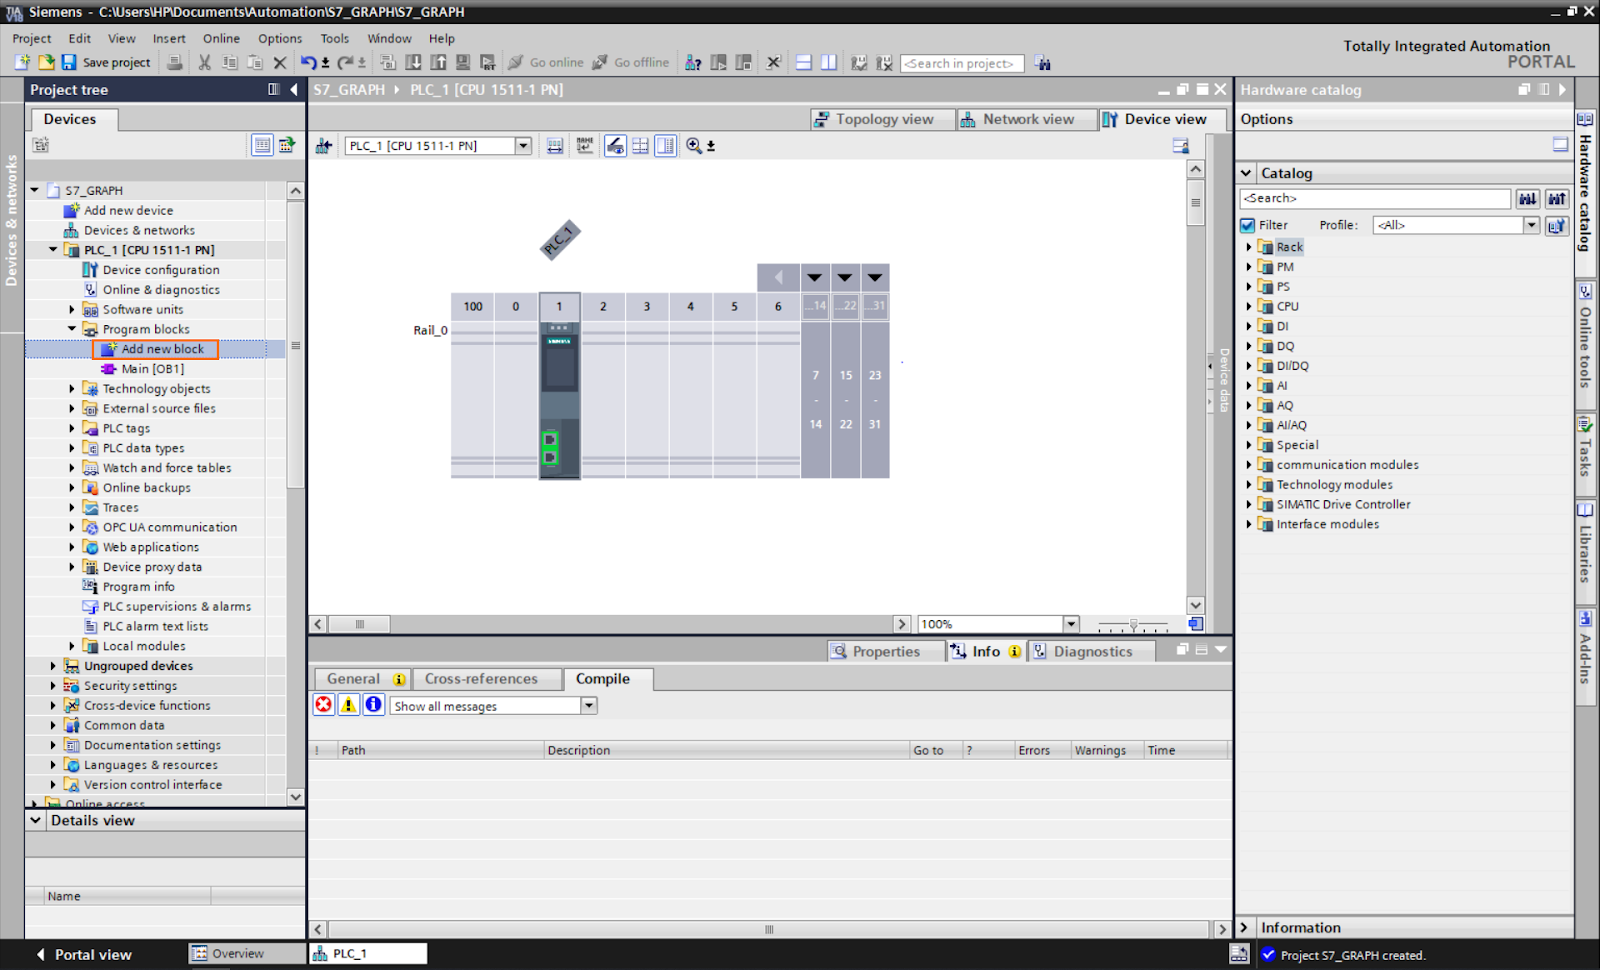
Task: Click the Upload from device icon
Action: tap(438, 62)
